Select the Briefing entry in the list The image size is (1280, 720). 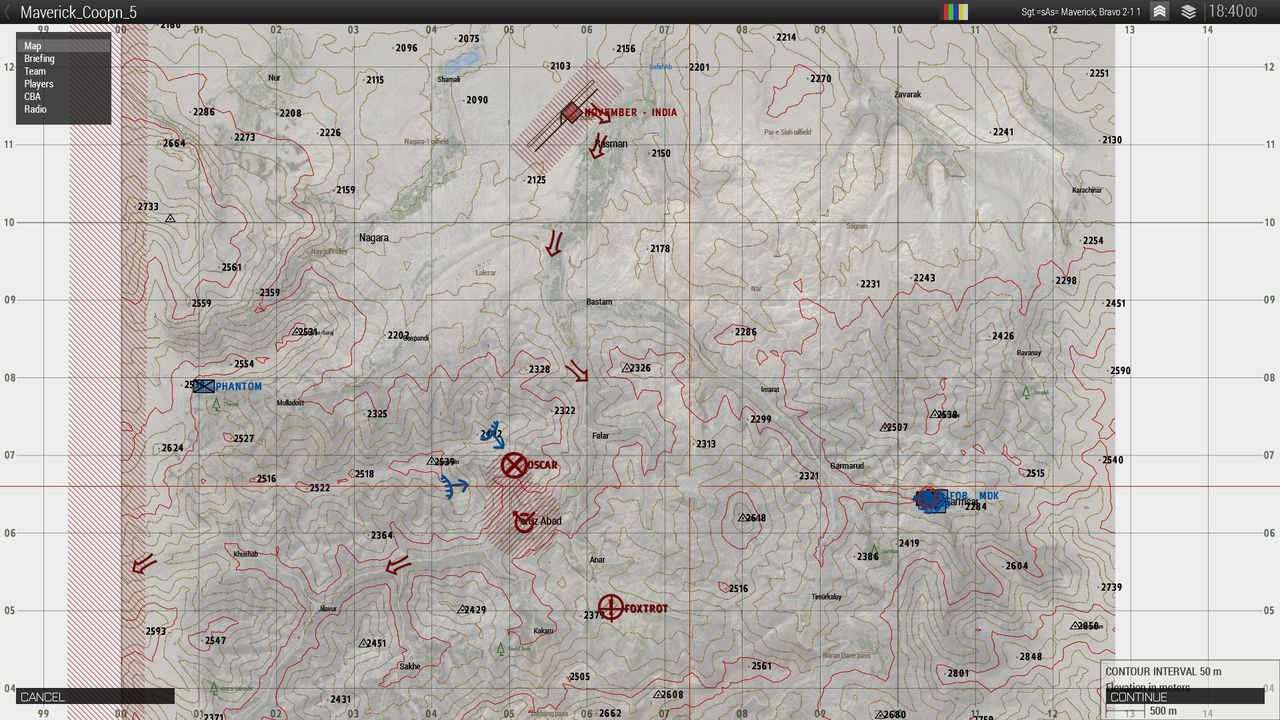(63, 59)
